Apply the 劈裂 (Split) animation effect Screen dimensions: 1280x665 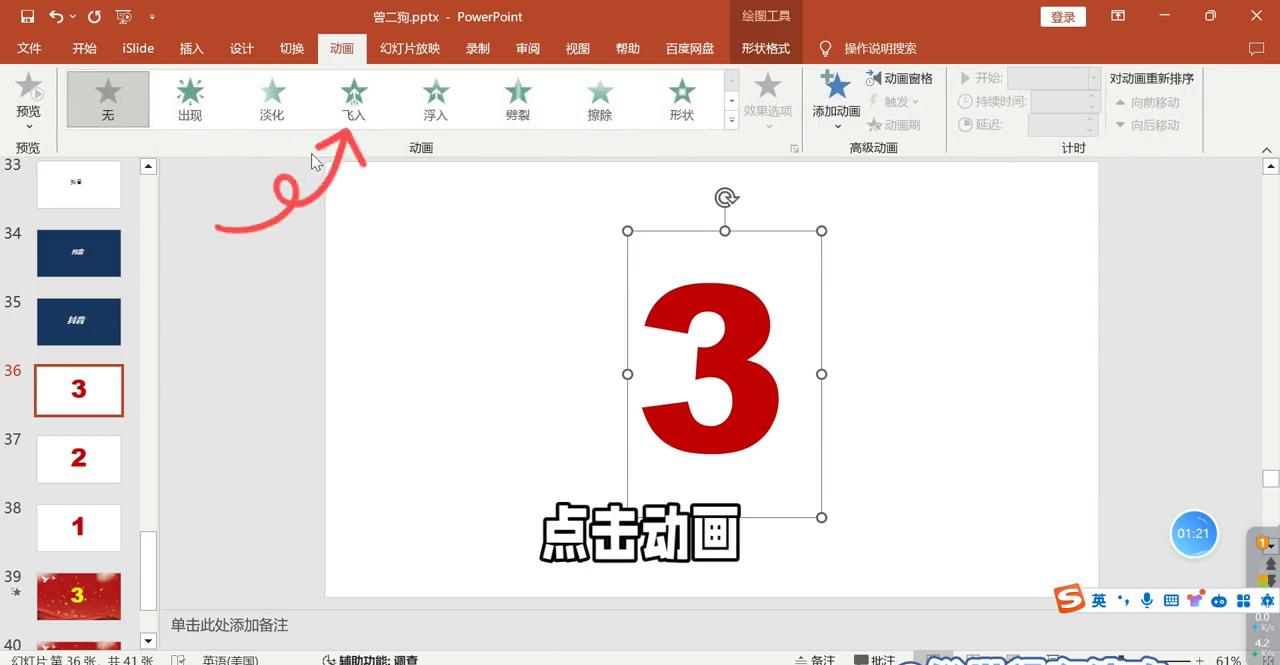click(518, 98)
